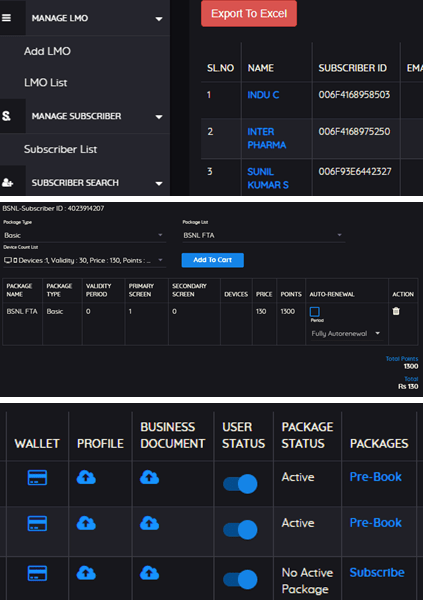
Task: Open wallet in the Subscribe row
Action: tap(37, 573)
